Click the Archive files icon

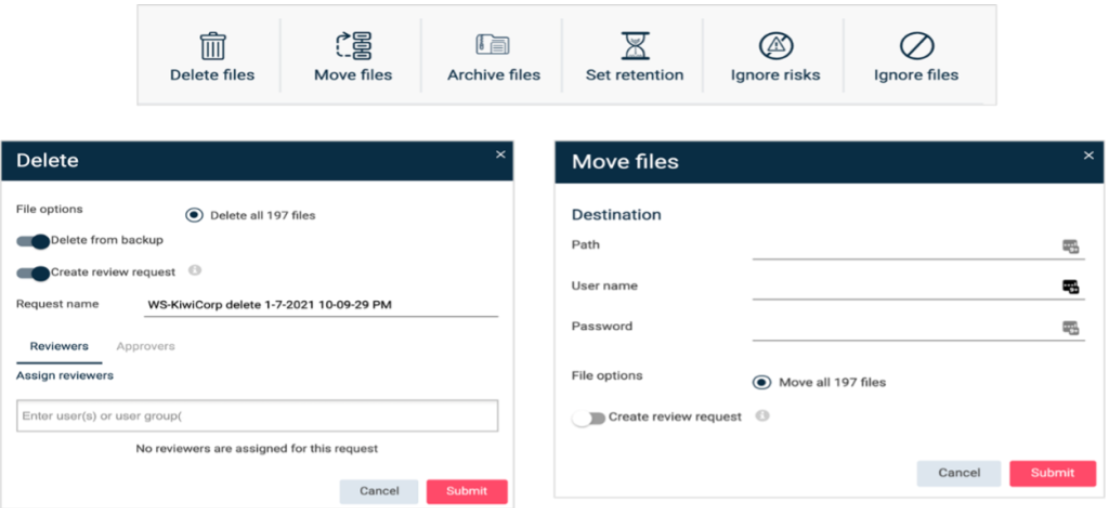[493, 46]
